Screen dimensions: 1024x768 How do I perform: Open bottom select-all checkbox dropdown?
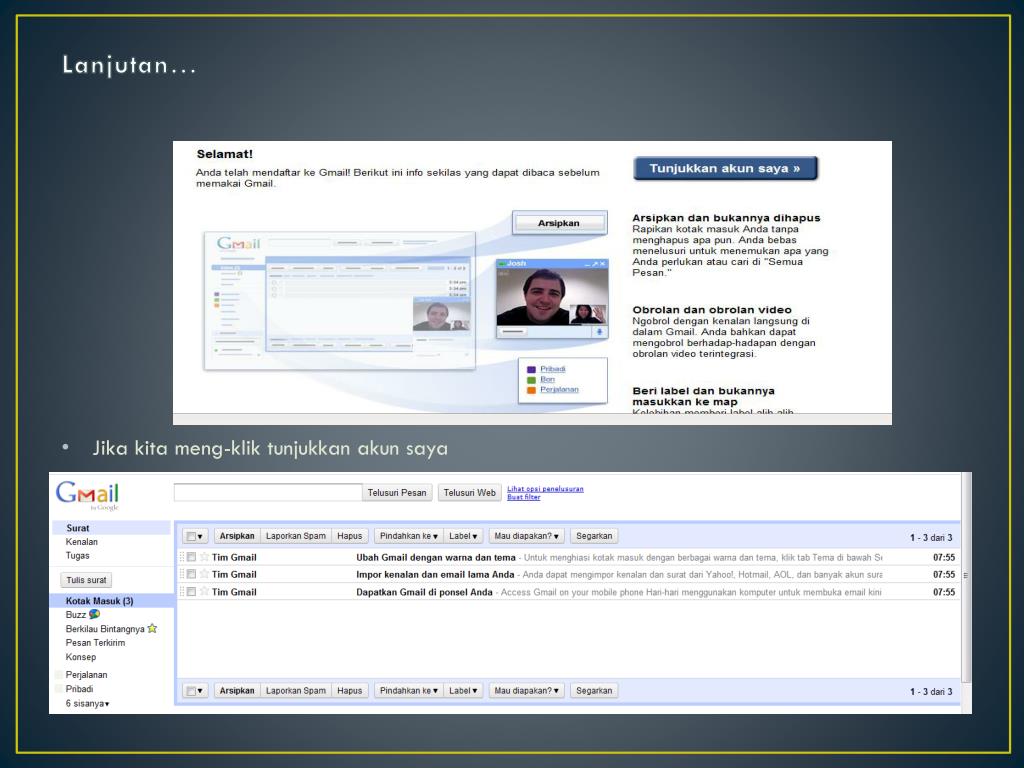[195, 691]
